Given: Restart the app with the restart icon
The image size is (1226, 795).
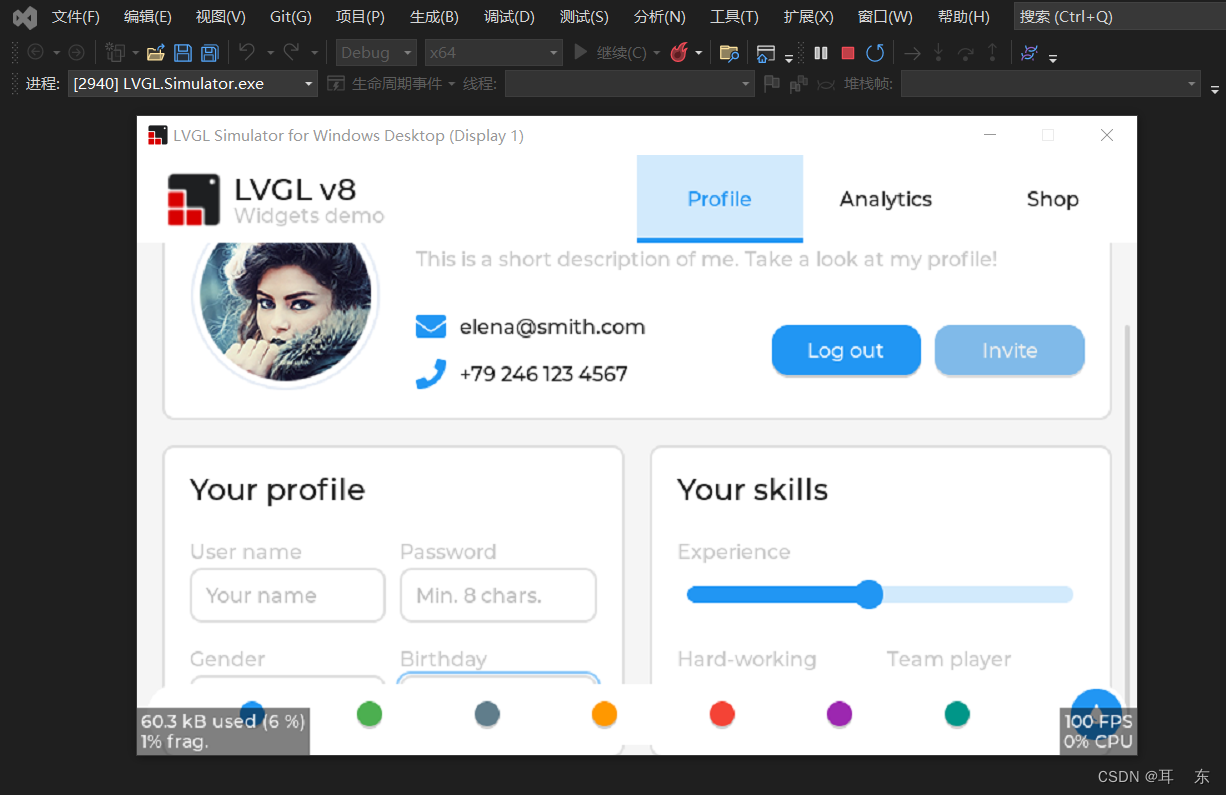Looking at the screenshot, I should 876,52.
